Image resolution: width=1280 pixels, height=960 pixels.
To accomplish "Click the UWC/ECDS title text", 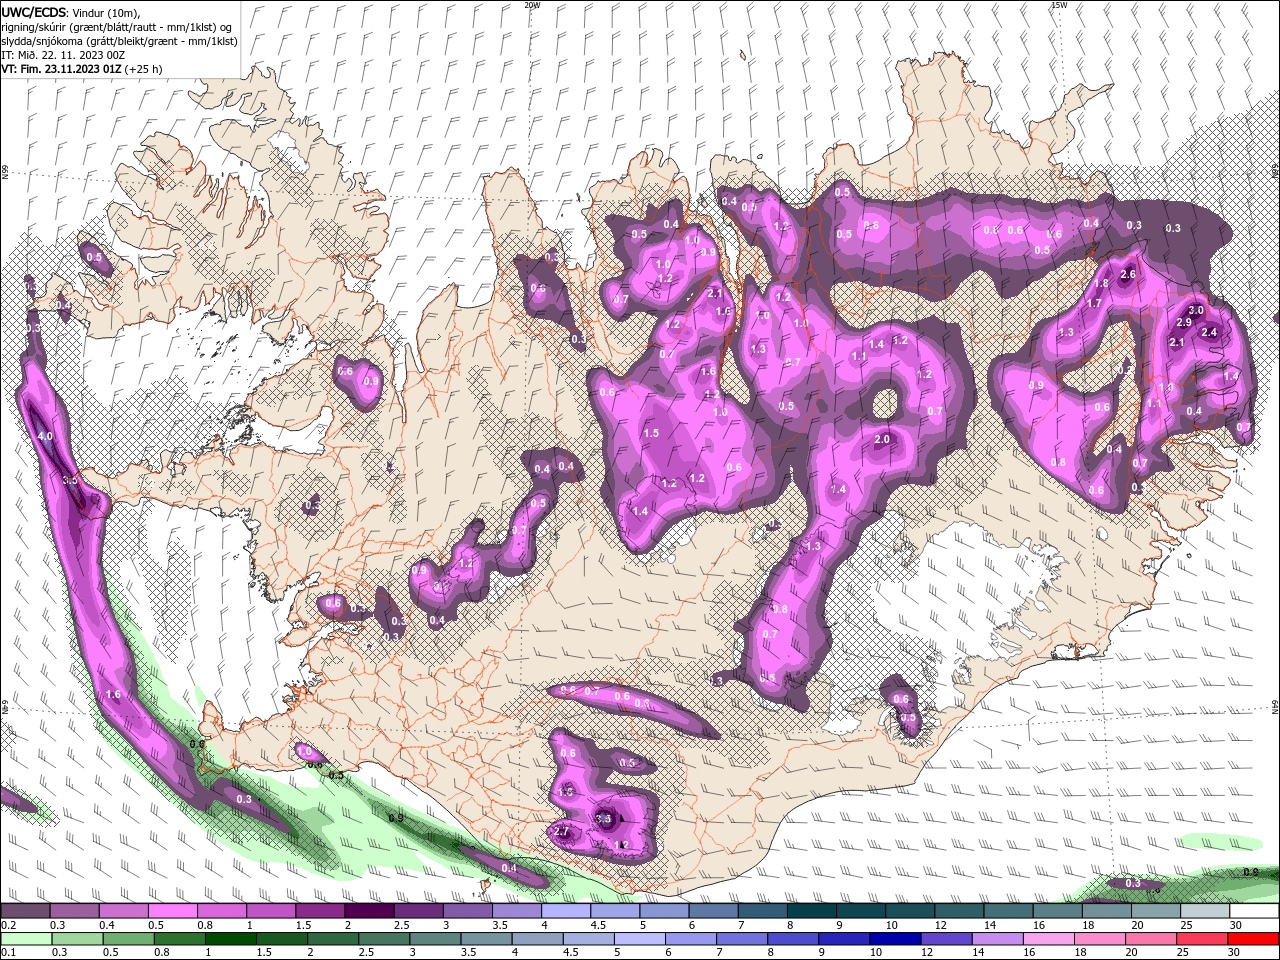I will [34, 12].
